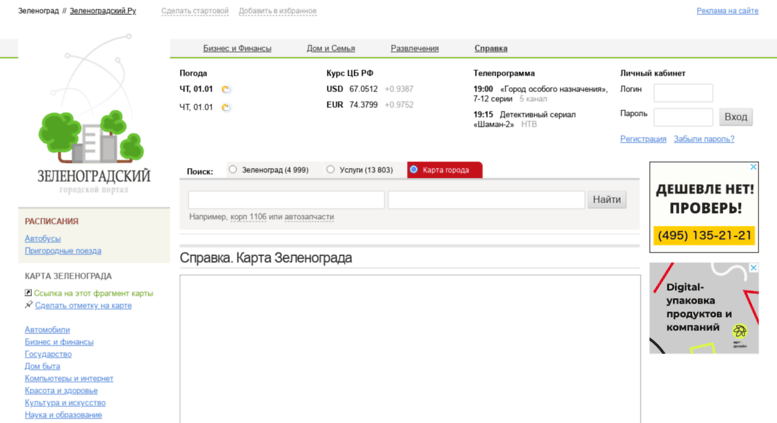Open the Развлечения menu
This screenshot has width=777, height=423.
point(414,48)
